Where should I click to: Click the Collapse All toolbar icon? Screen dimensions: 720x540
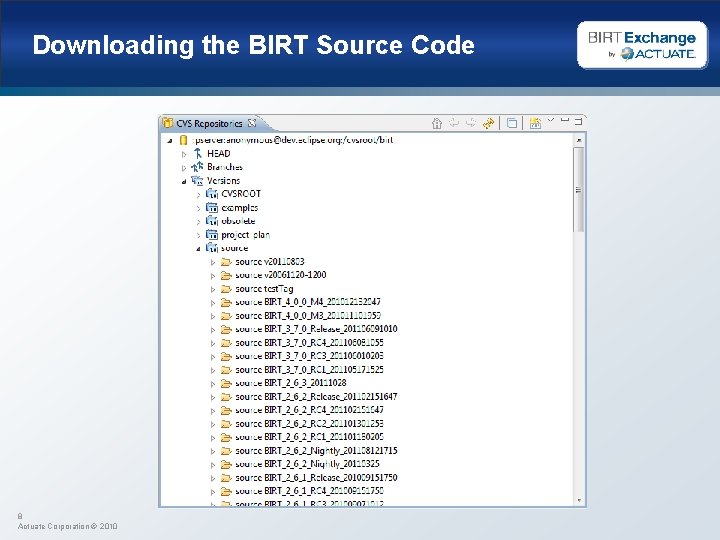click(x=512, y=123)
